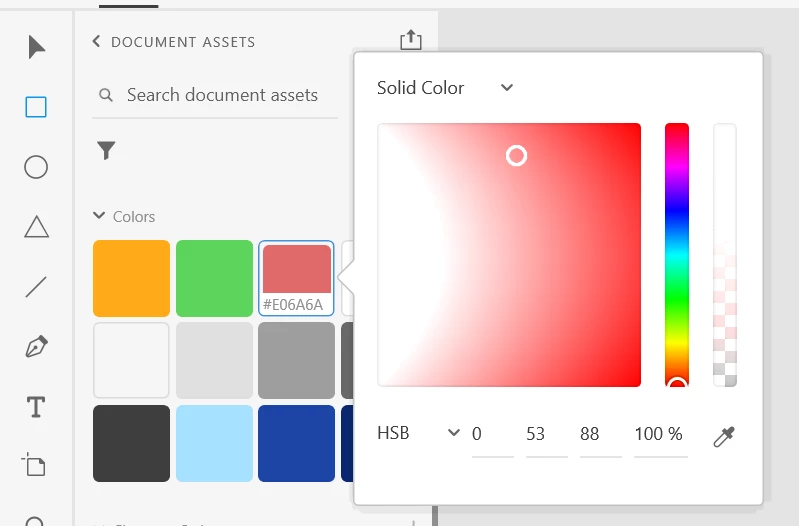This screenshot has height=526, width=799.
Task: Click the filter funnel icon
Action: [106, 150]
